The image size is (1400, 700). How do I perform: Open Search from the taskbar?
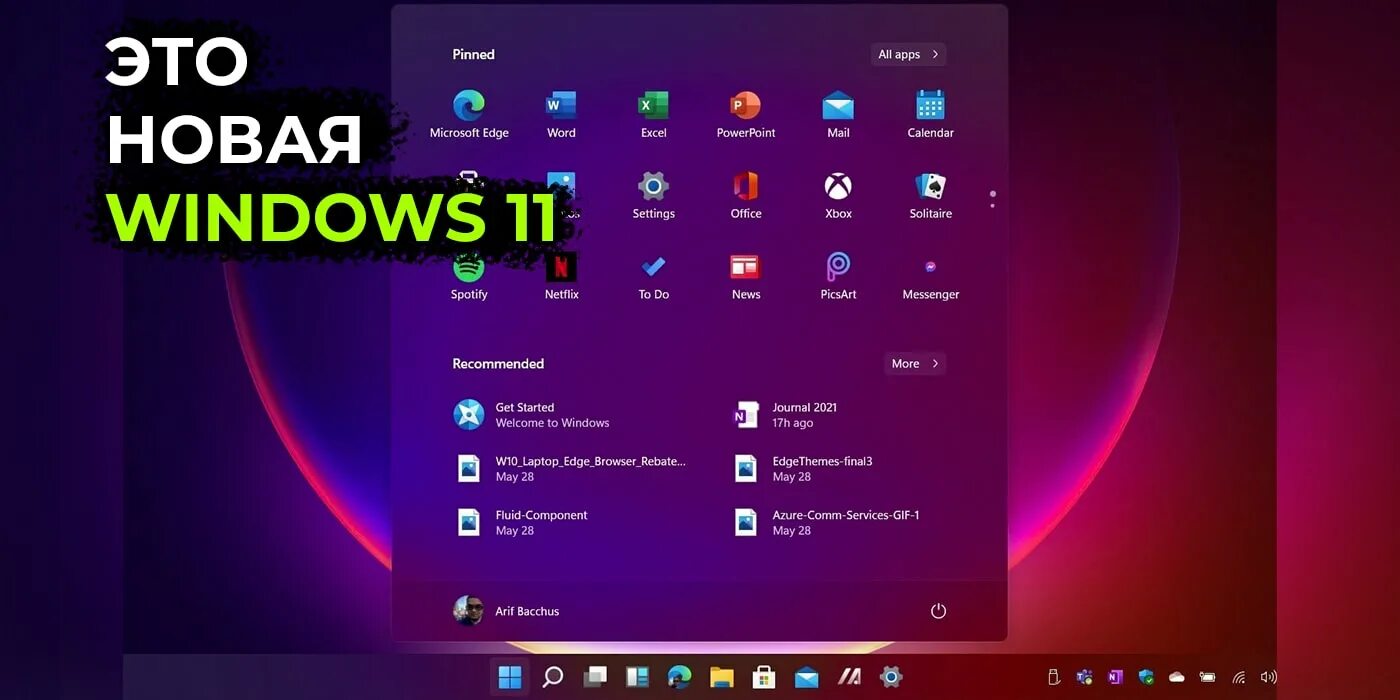[552, 677]
